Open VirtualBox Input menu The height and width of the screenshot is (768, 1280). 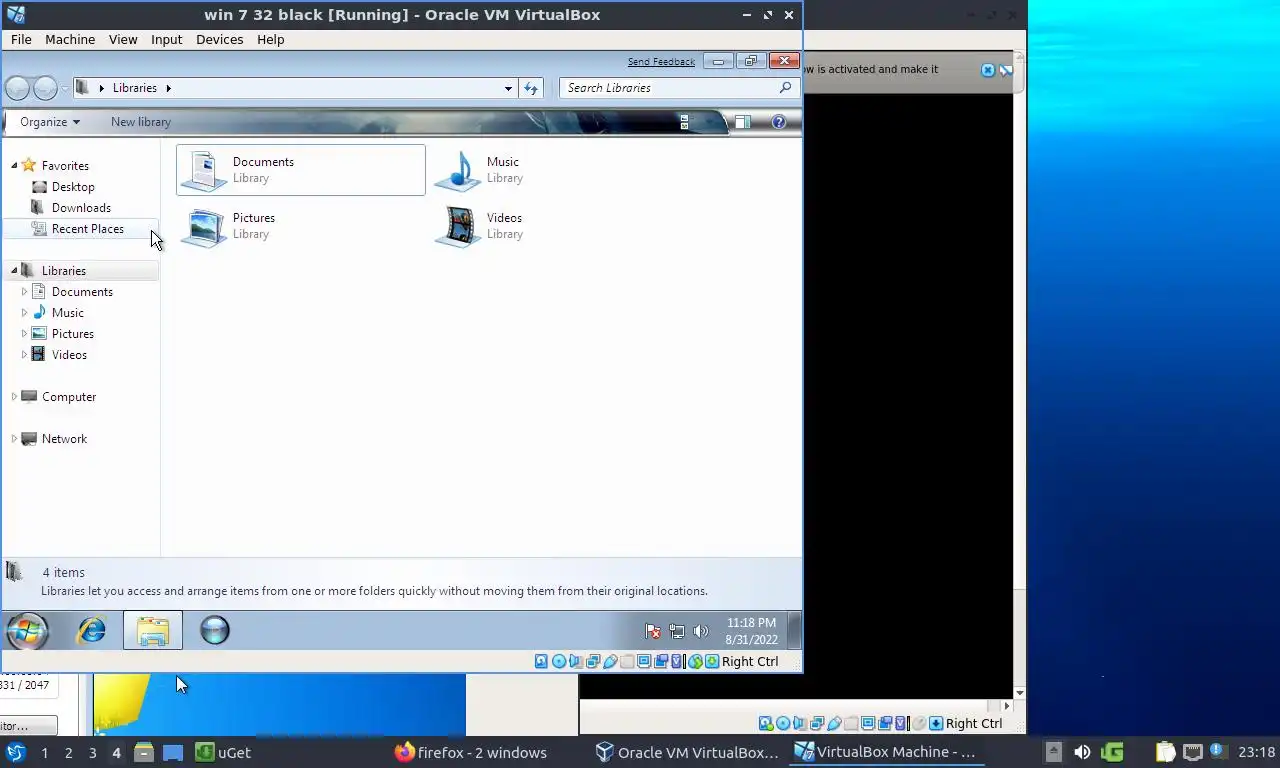166,39
